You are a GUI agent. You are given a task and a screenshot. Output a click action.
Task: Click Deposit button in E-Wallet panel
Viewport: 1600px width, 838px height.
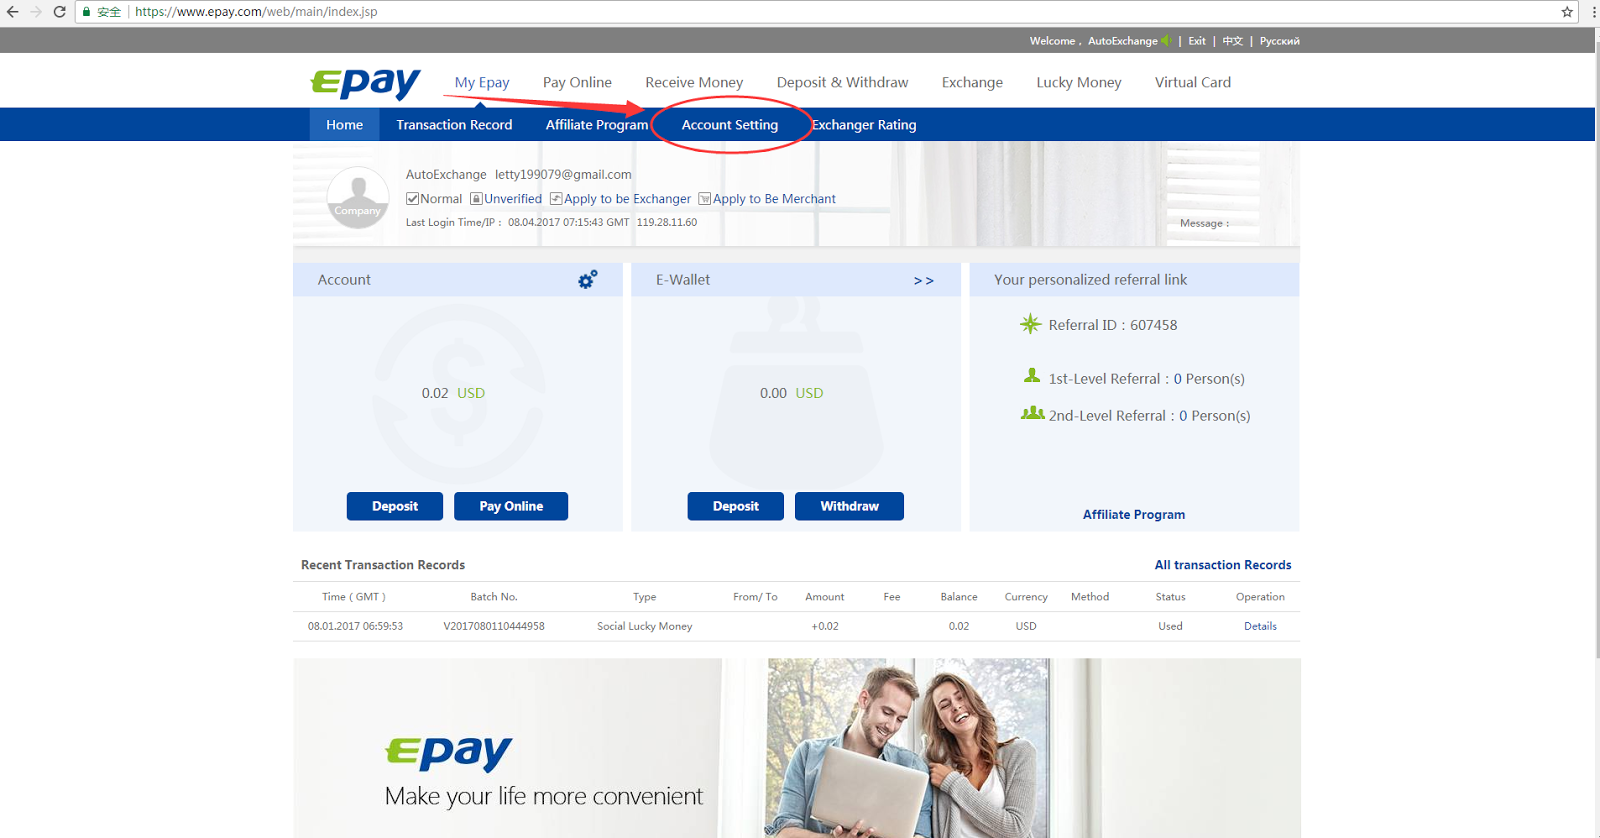pyautogui.click(x=736, y=506)
